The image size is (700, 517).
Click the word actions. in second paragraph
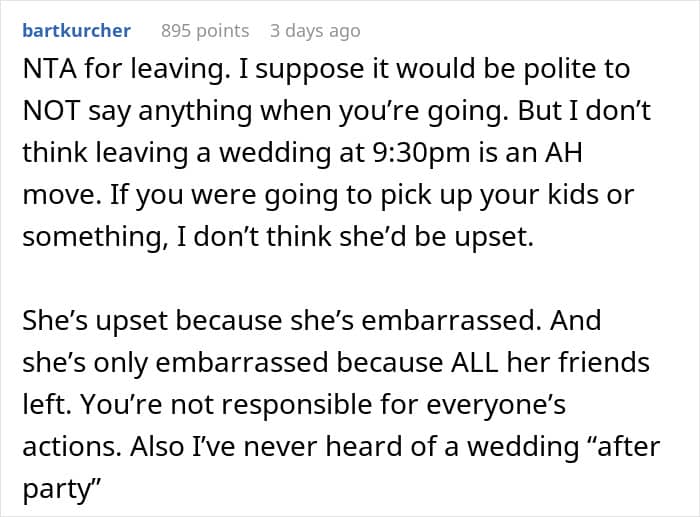tap(72, 446)
